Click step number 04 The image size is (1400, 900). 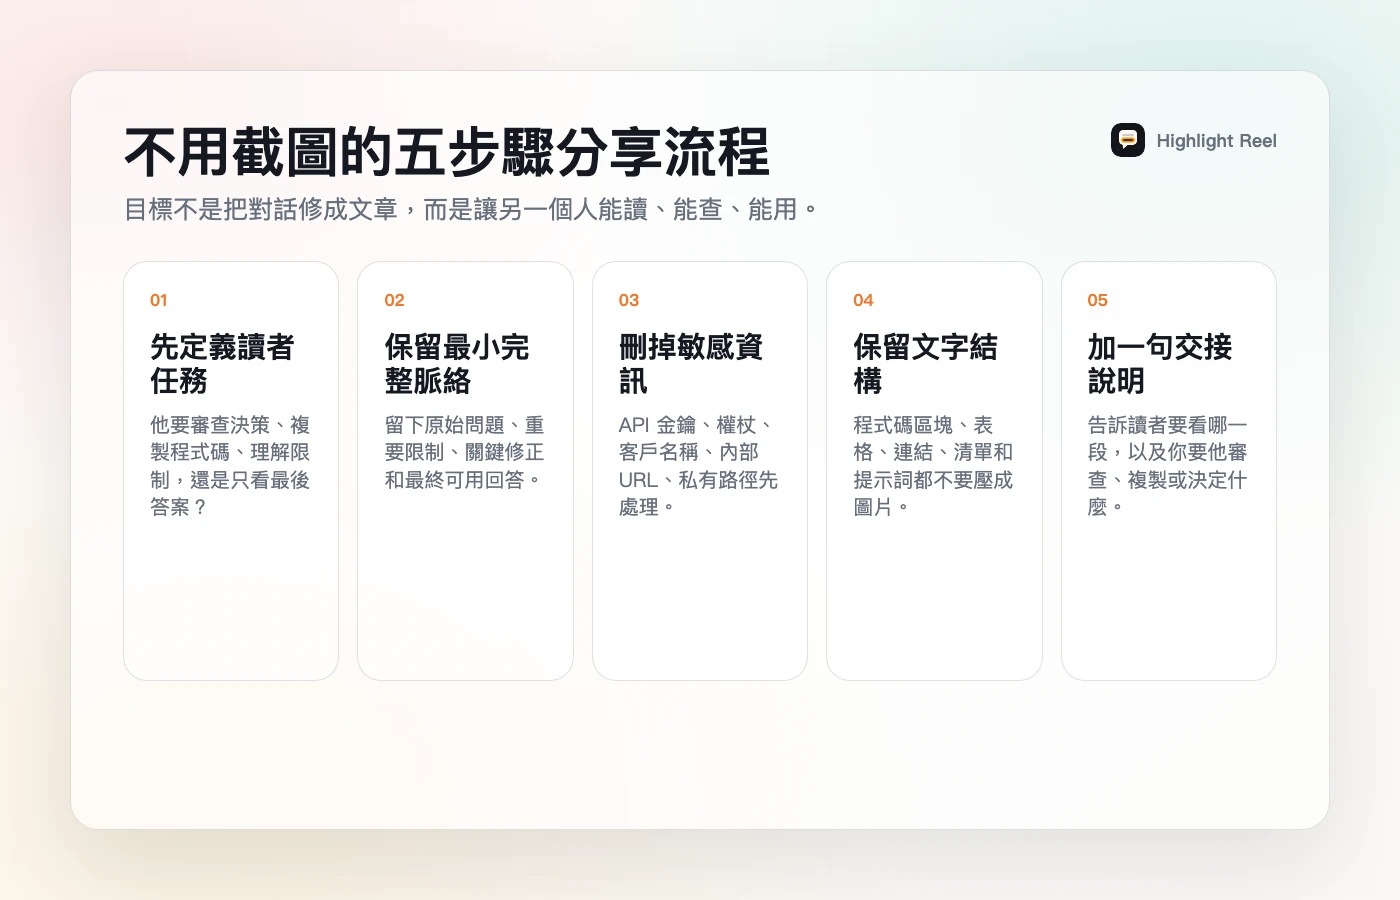tap(863, 300)
